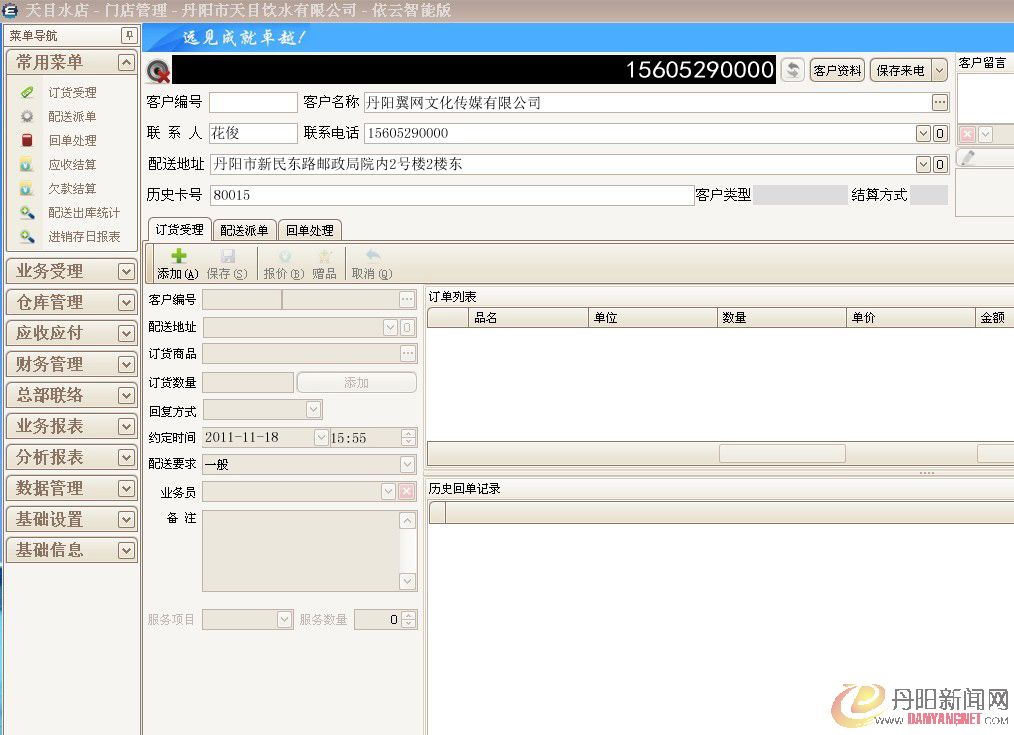
Task: Switch to the 订货受理 tab
Action: click(179, 229)
